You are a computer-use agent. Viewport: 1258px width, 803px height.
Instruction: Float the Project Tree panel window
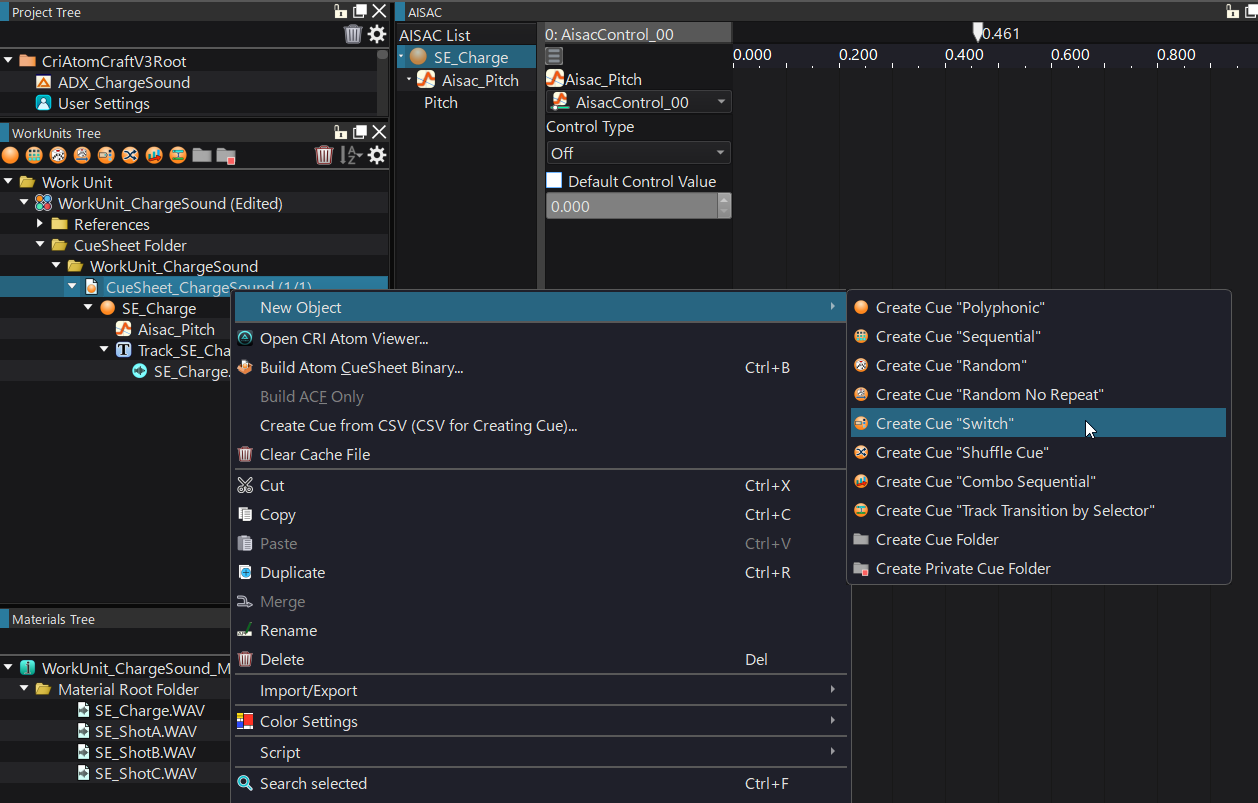point(360,11)
